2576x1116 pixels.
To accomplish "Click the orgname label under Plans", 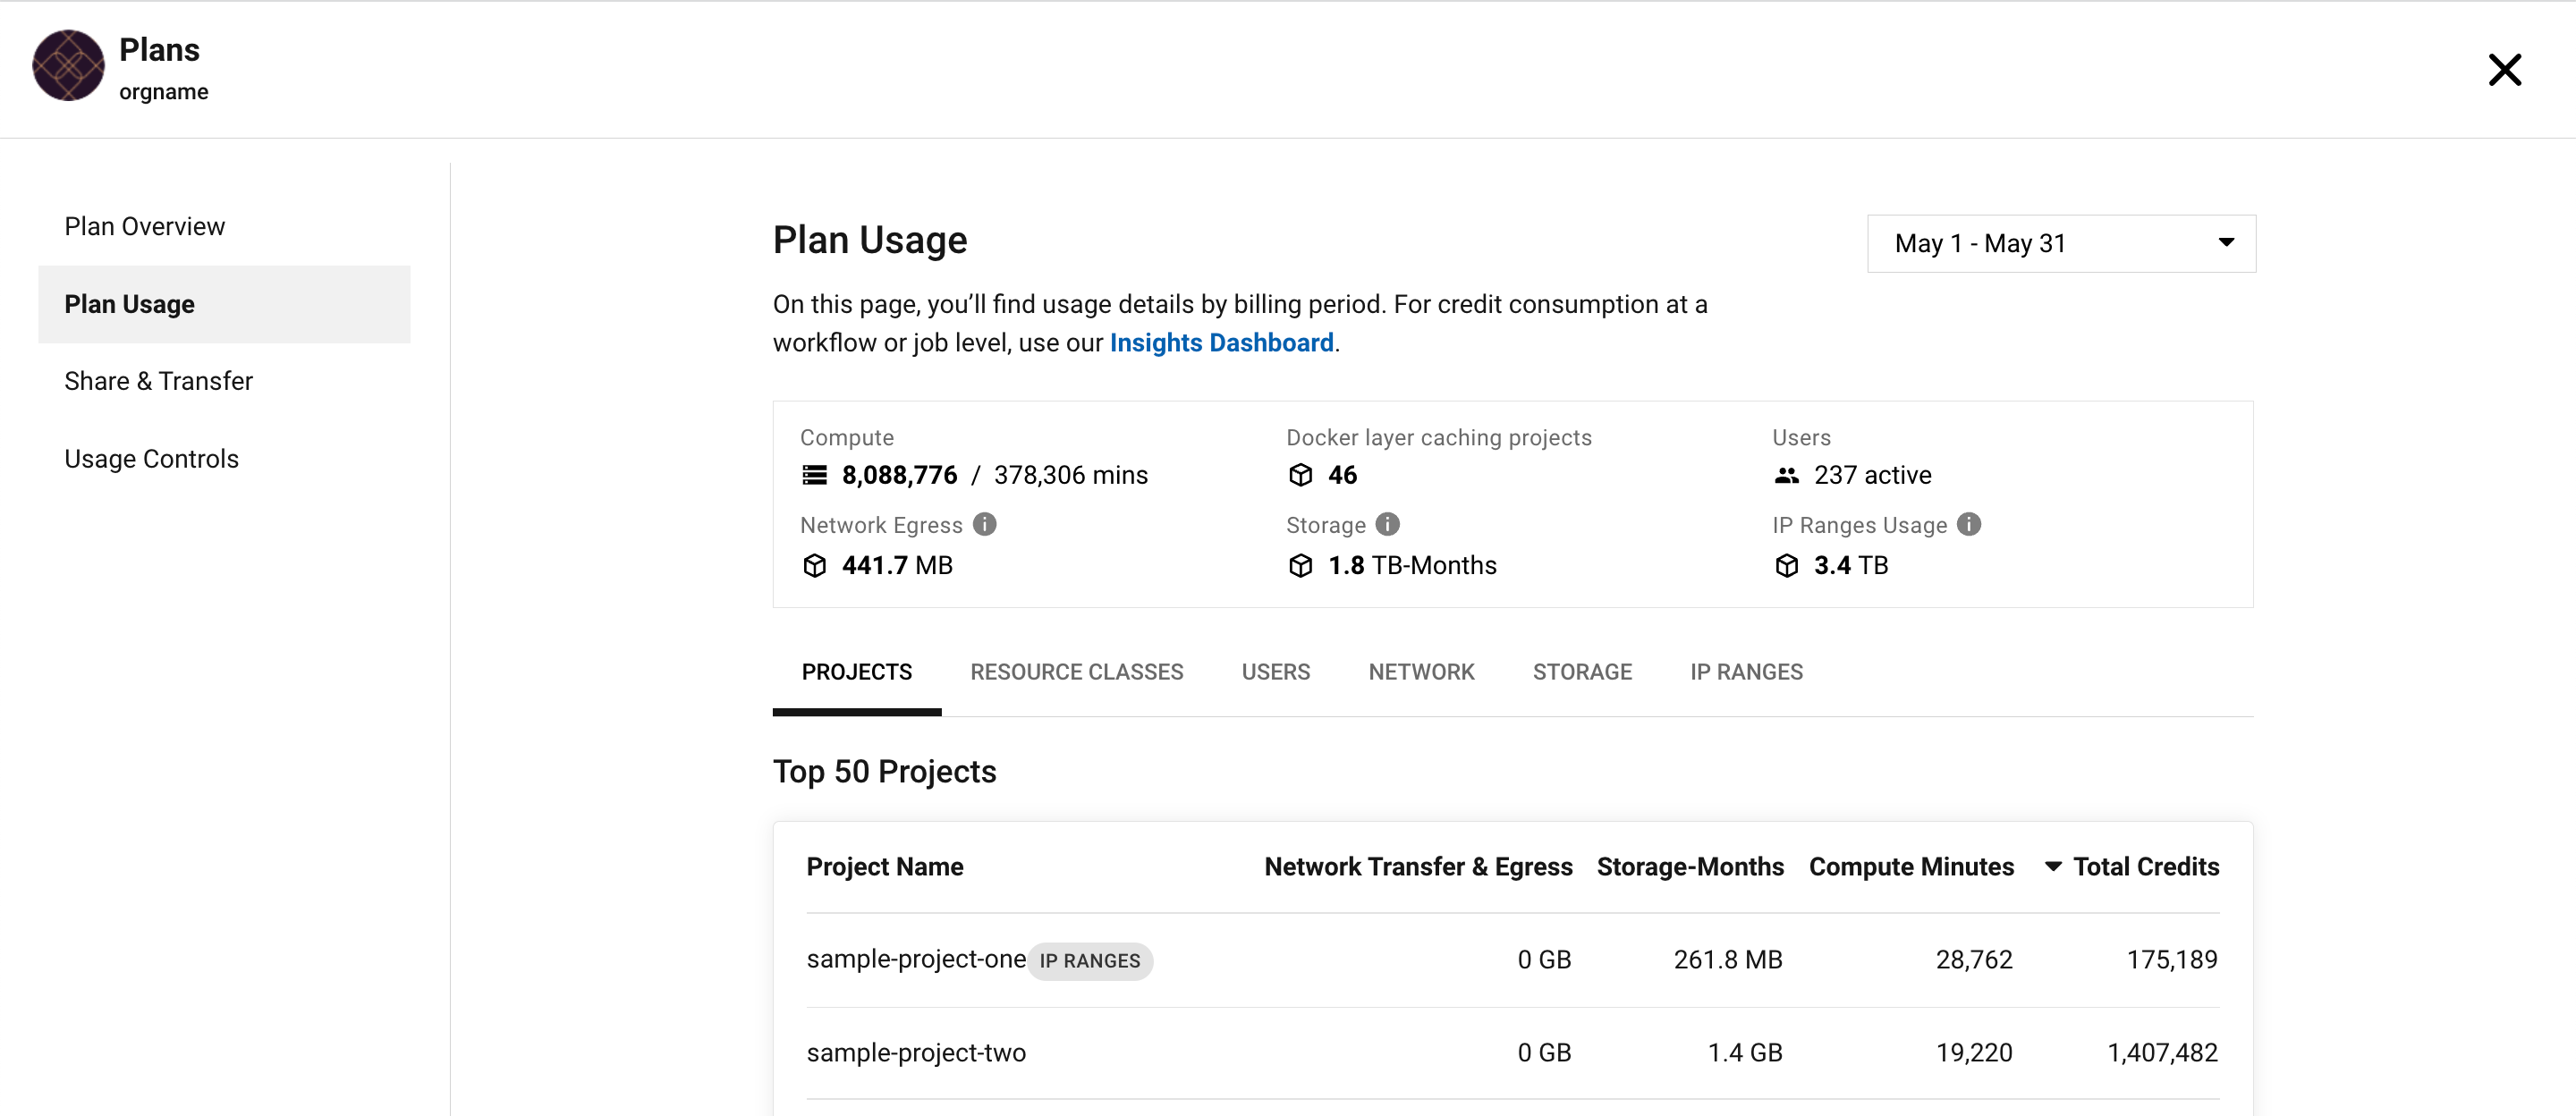I will point(164,92).
